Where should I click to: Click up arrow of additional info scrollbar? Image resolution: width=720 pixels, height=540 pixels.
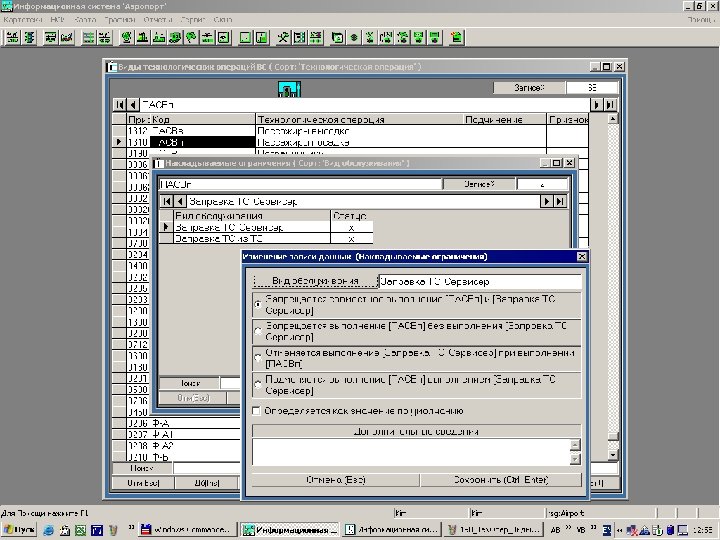click(575, 444)
